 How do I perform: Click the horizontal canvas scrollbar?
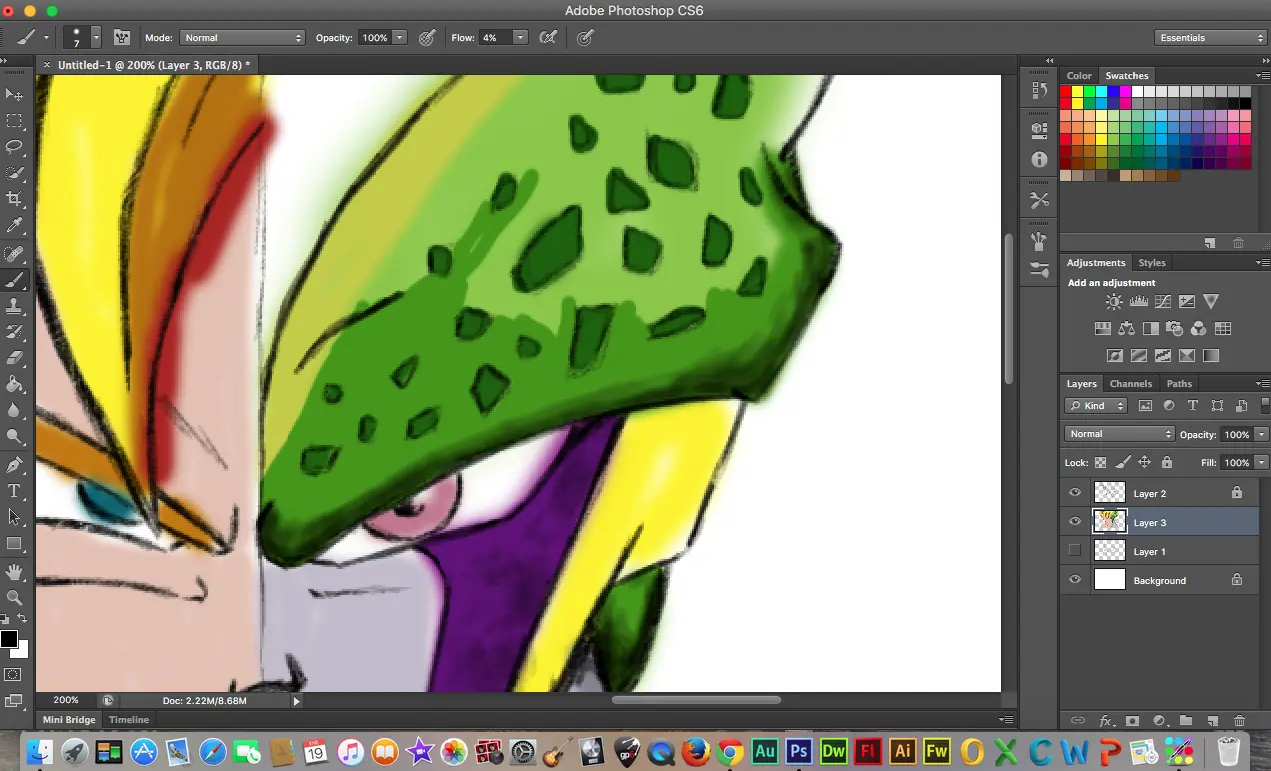click(x=696, y=700)
